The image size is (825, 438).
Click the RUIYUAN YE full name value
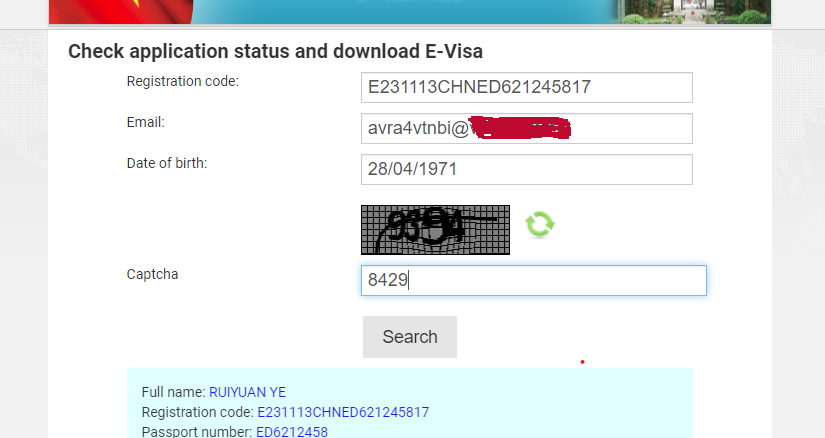click(247, 392)
